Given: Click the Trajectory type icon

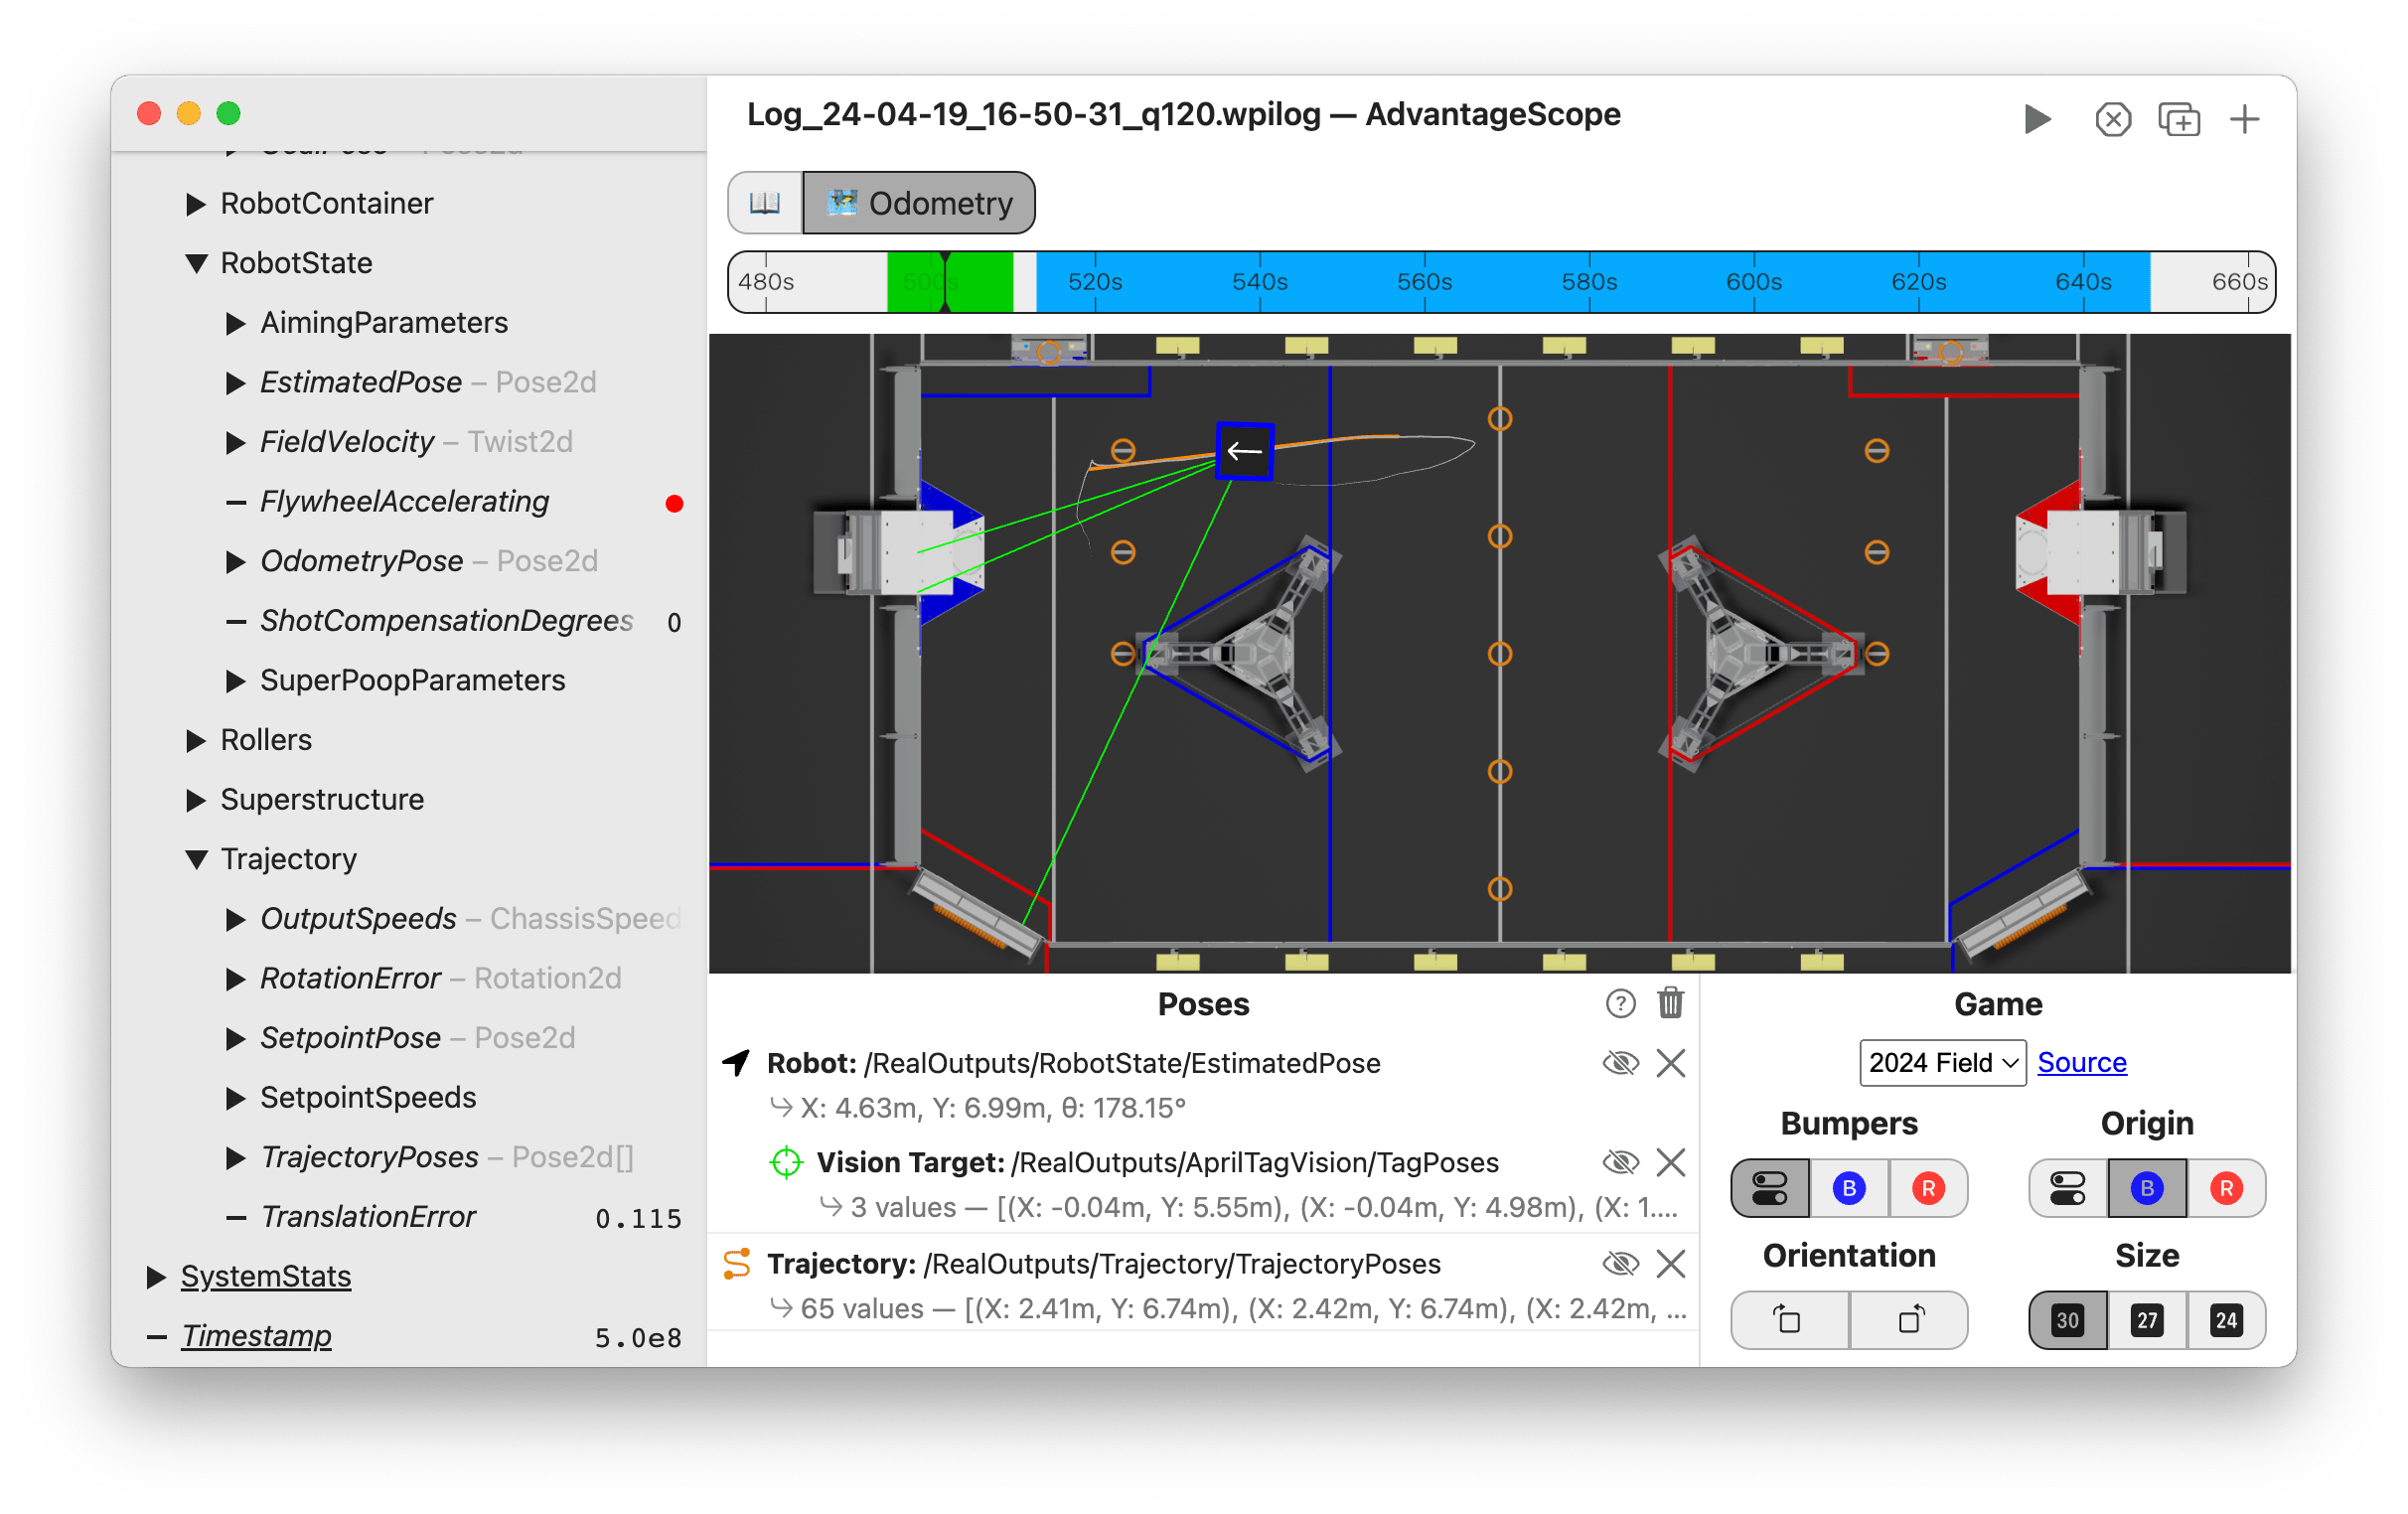Looking at the screenshot, I should coord(737,1264).
